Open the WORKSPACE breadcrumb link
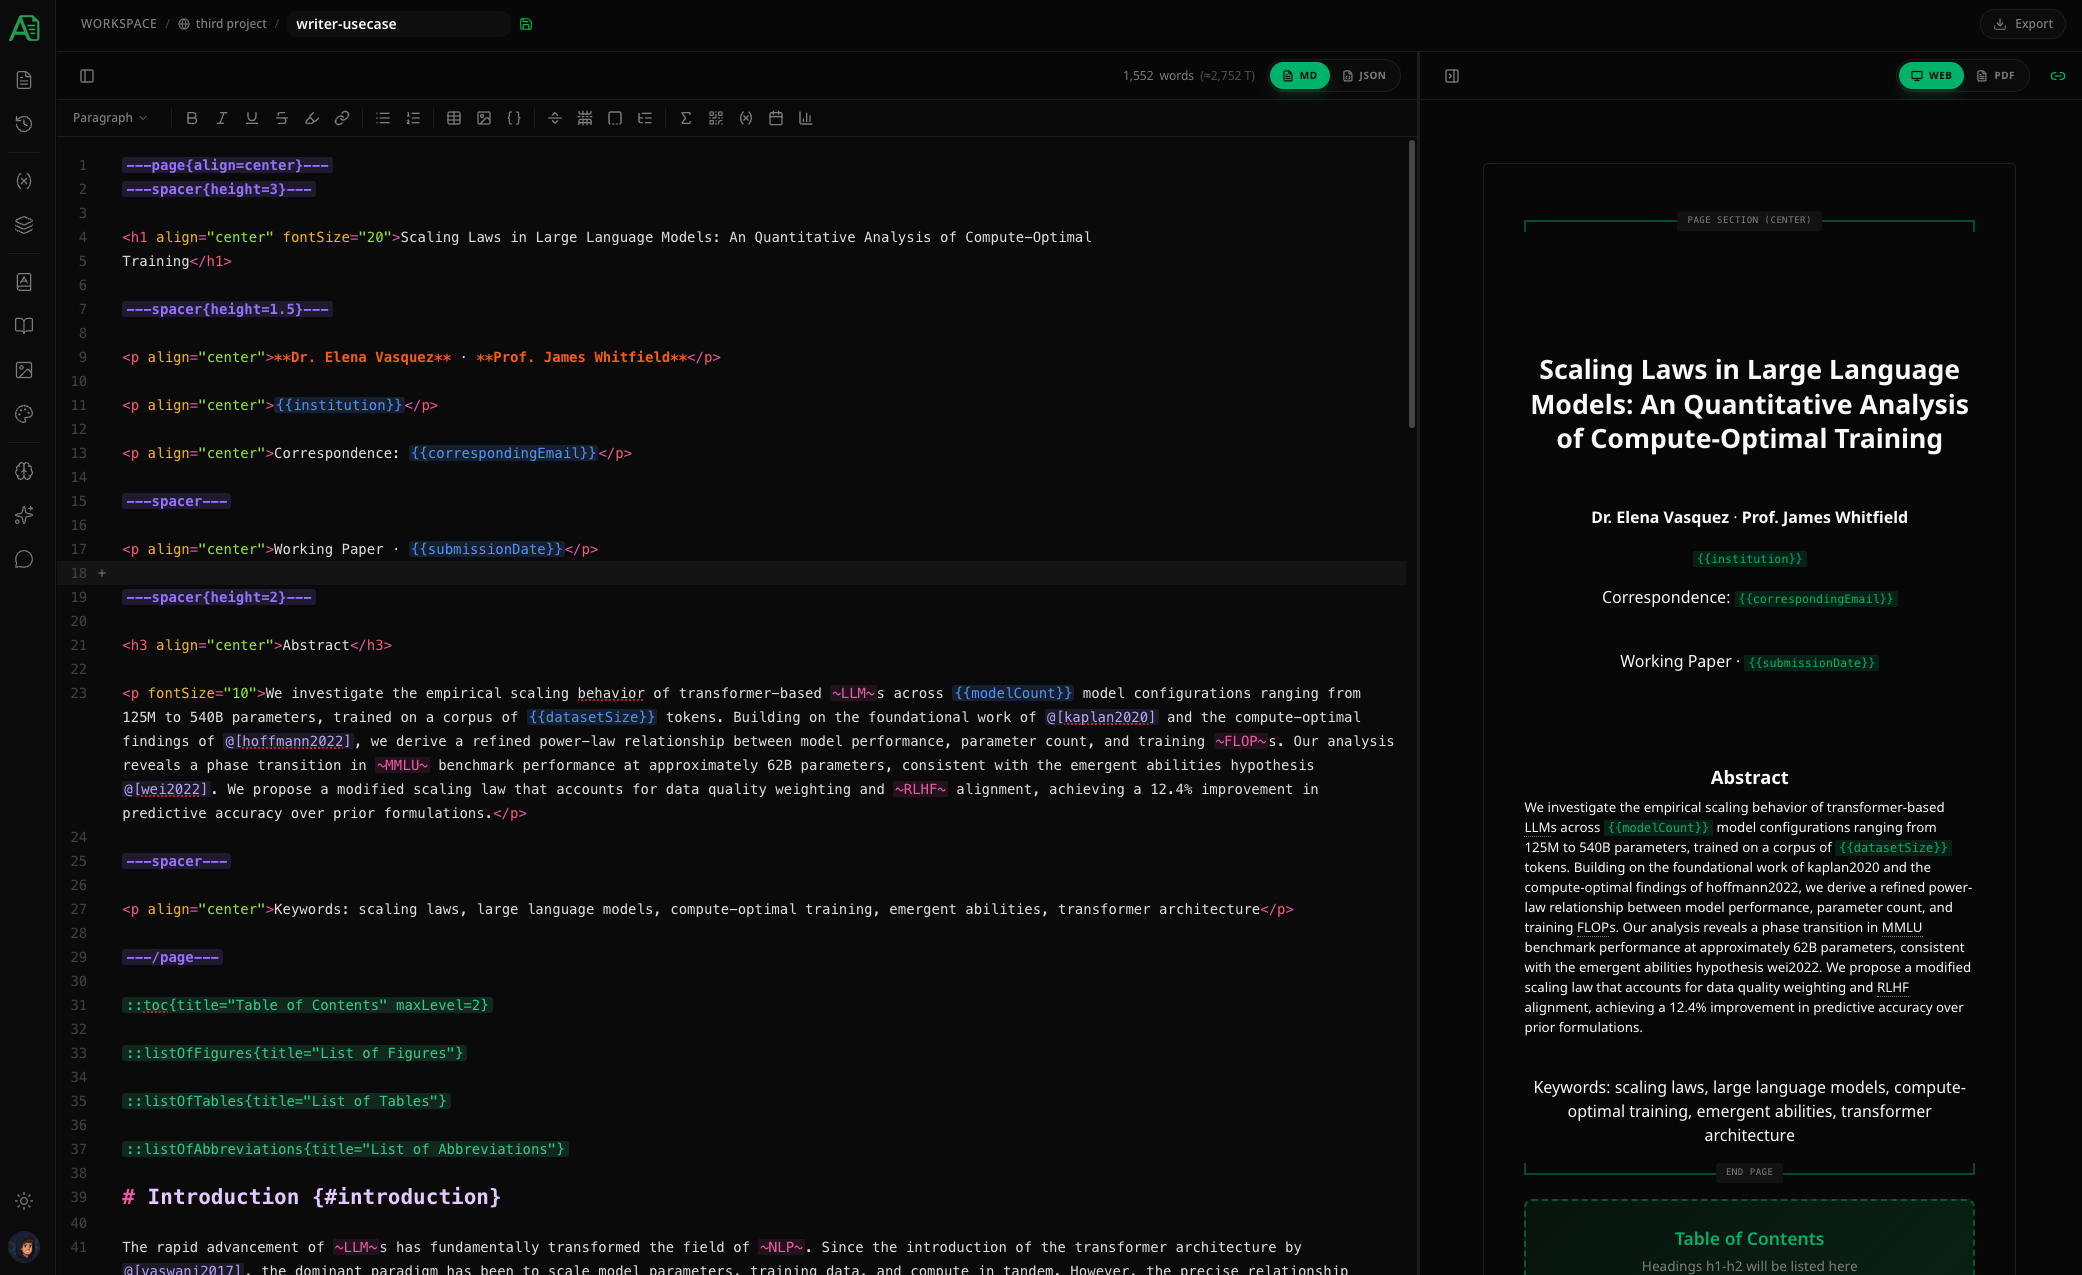The width and height of the screenshot is (2082, 1275). pyautogui.click(x=118, y=23)
